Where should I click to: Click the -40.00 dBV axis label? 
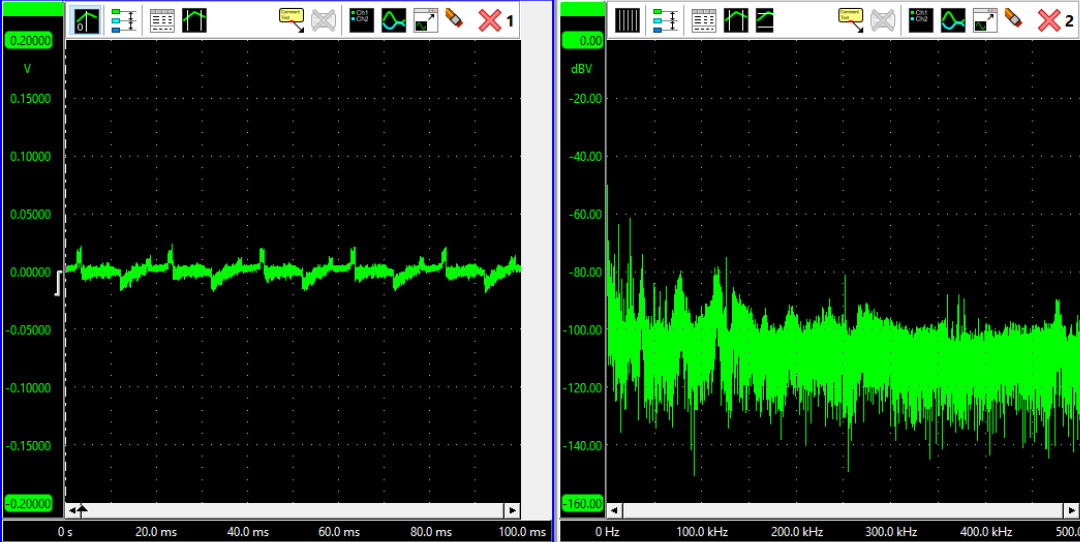pyautogui.click(x=585, y=156)
